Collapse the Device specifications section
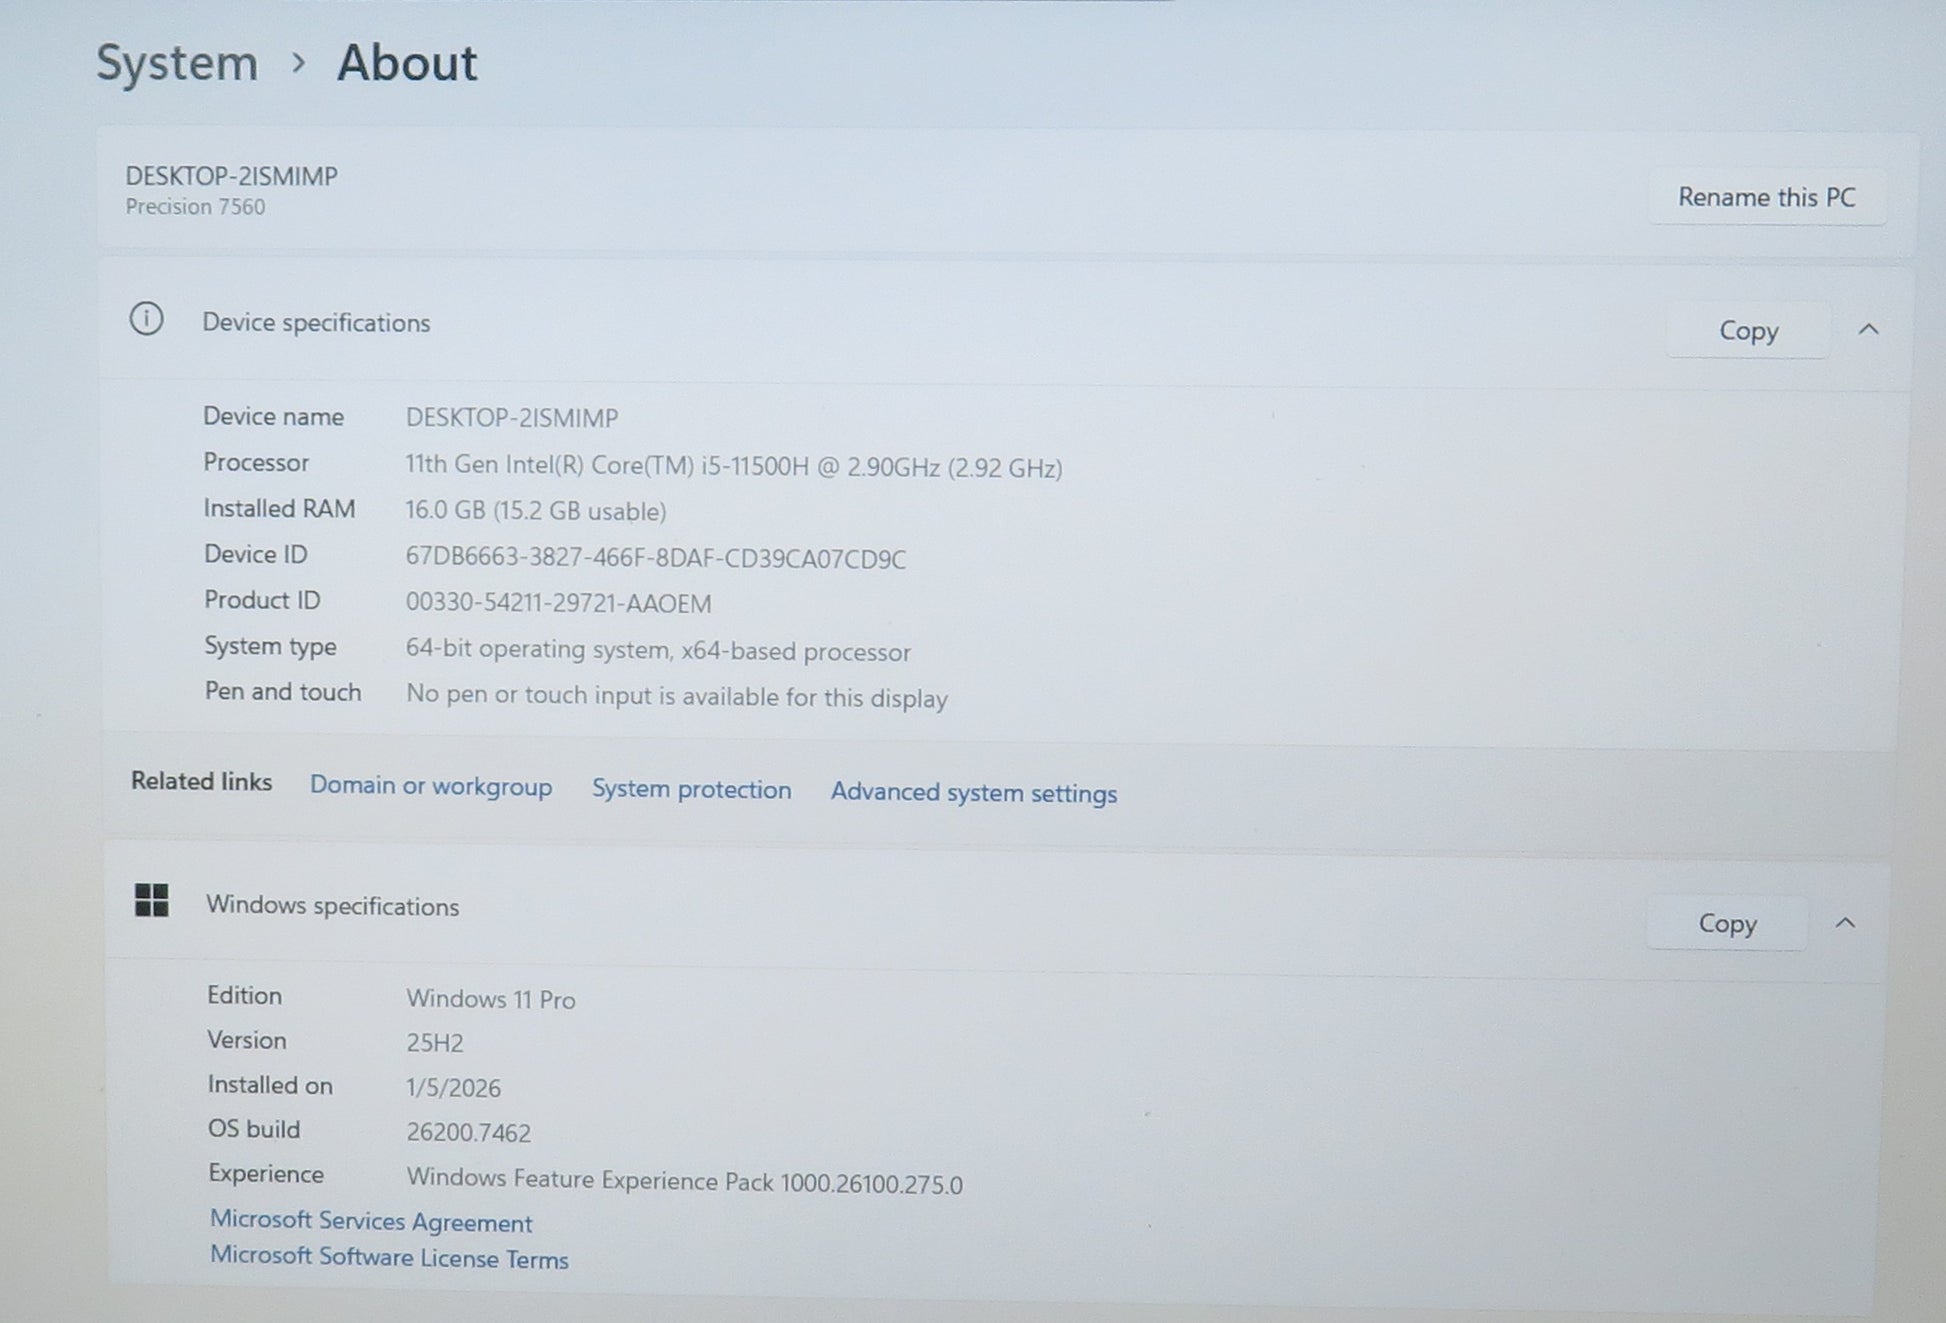Screen dimensions: 1946x1323 coord(1868,329)
